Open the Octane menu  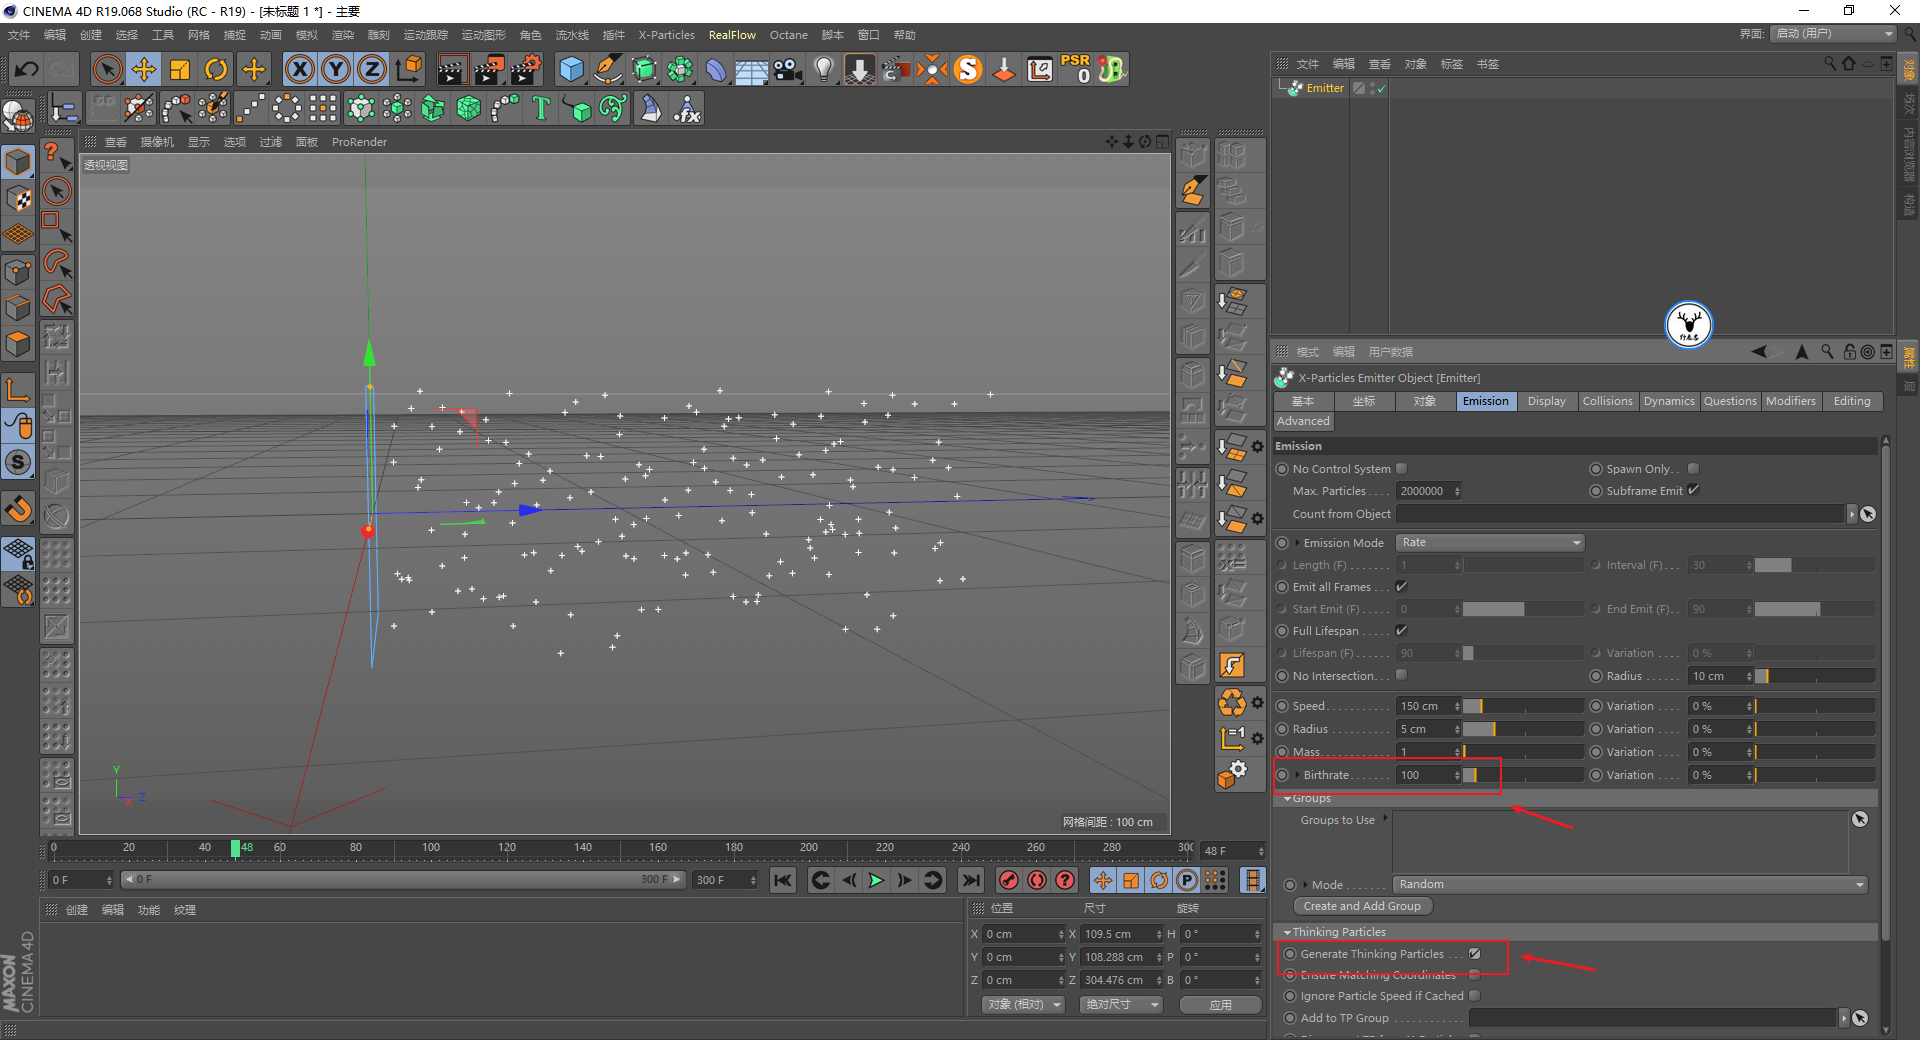(788, 35)
